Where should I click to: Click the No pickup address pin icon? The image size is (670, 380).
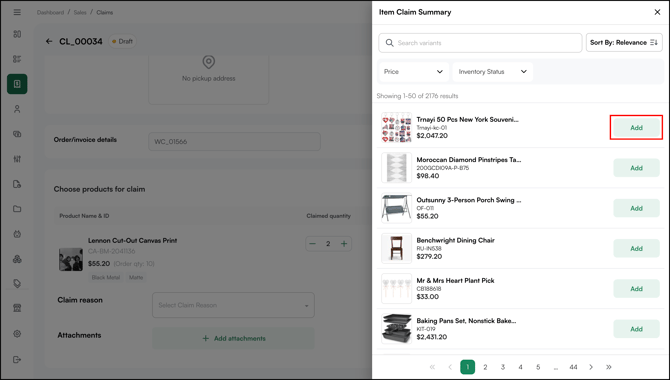(x=209, y=62)
